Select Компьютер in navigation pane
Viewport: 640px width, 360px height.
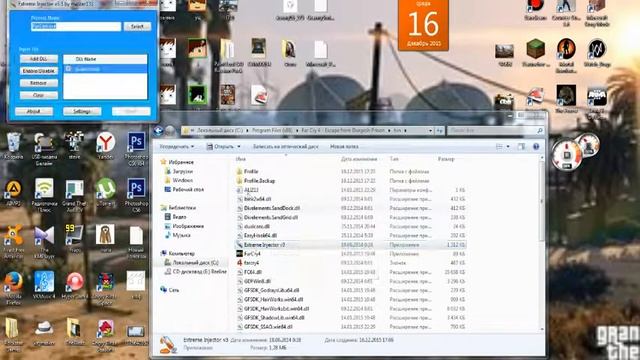[x=181, y=253]
